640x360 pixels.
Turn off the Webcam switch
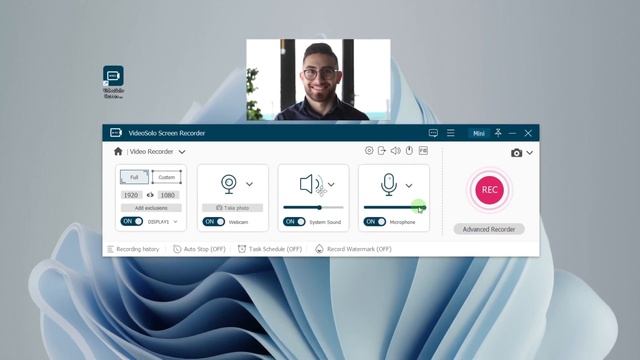click(x=213, y=222)
